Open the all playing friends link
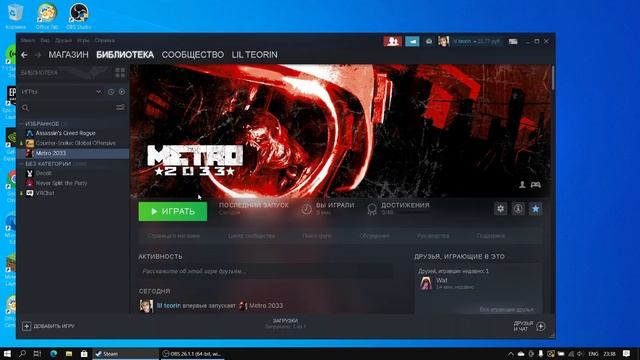The width and height of the screenshot is (640, 360). click(x=506, y=310)
